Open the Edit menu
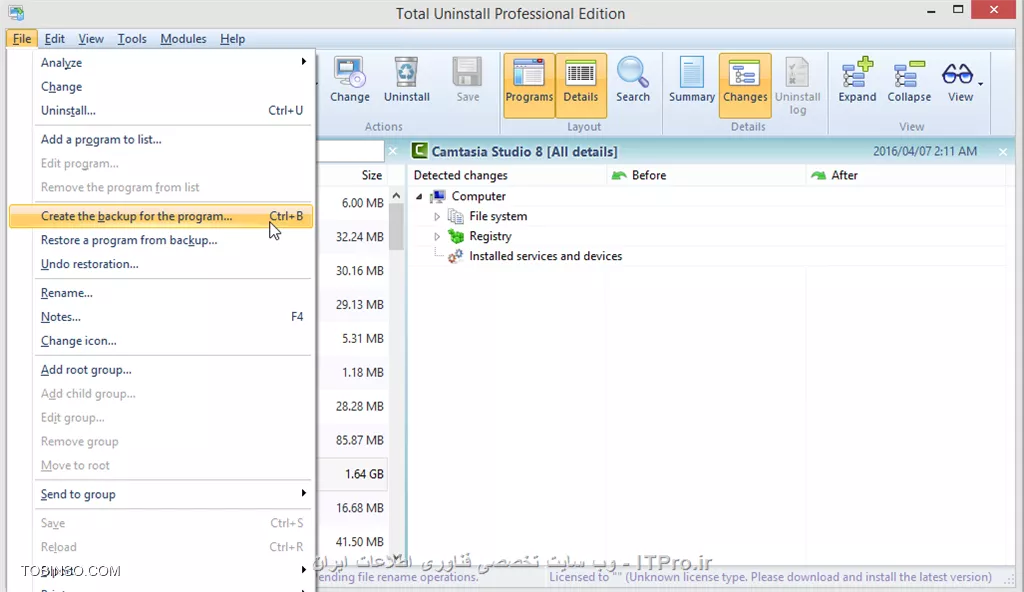 (54, 39)
